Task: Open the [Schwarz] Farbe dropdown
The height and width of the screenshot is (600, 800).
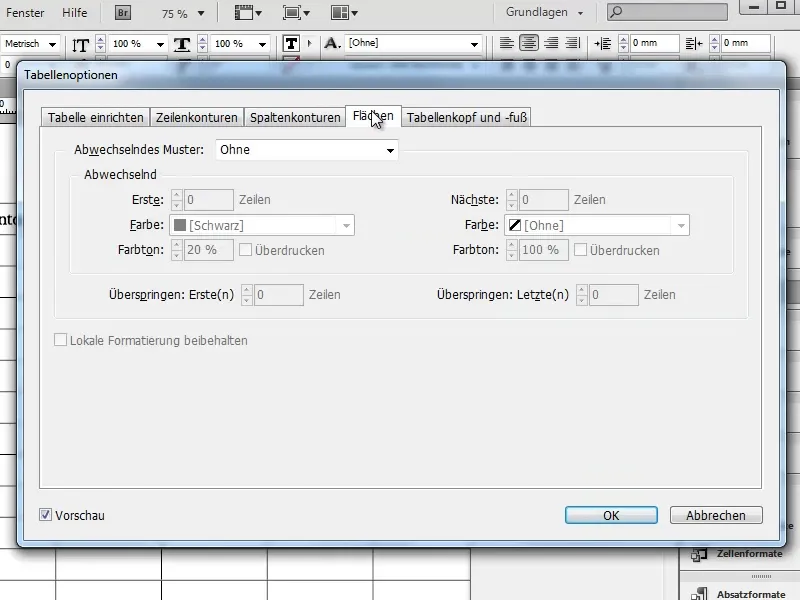Action: coord(262,225)
